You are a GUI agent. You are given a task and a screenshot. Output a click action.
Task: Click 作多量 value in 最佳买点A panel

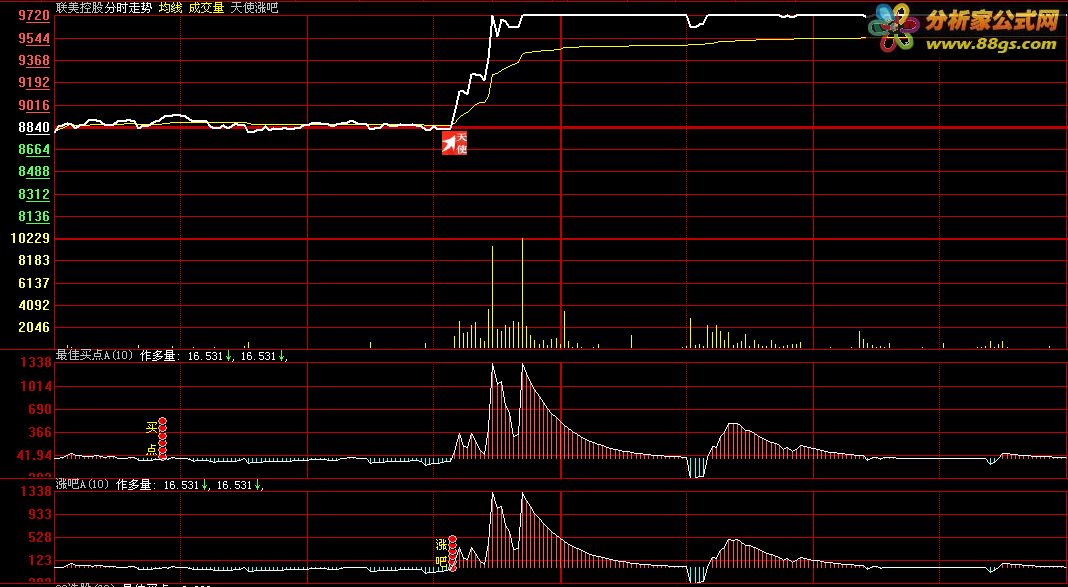(213, 355)
